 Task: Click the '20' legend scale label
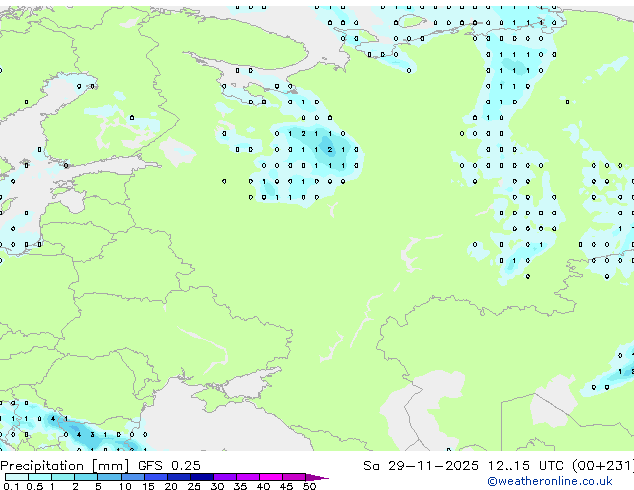click(171, 486)
